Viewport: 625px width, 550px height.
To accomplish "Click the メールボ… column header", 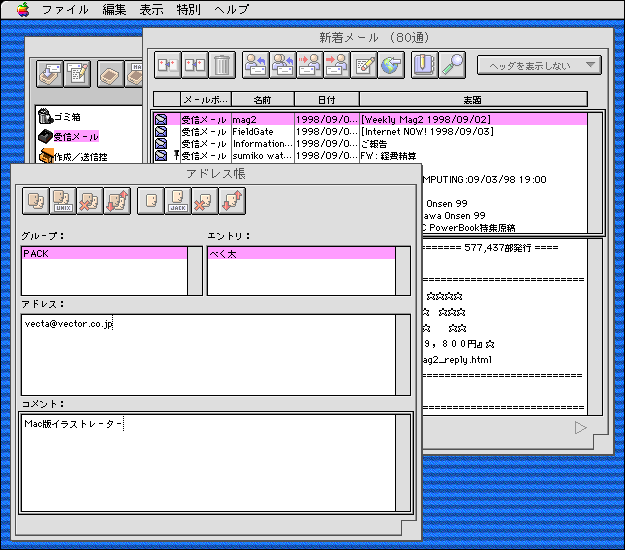I will click(x=206, y=100).
